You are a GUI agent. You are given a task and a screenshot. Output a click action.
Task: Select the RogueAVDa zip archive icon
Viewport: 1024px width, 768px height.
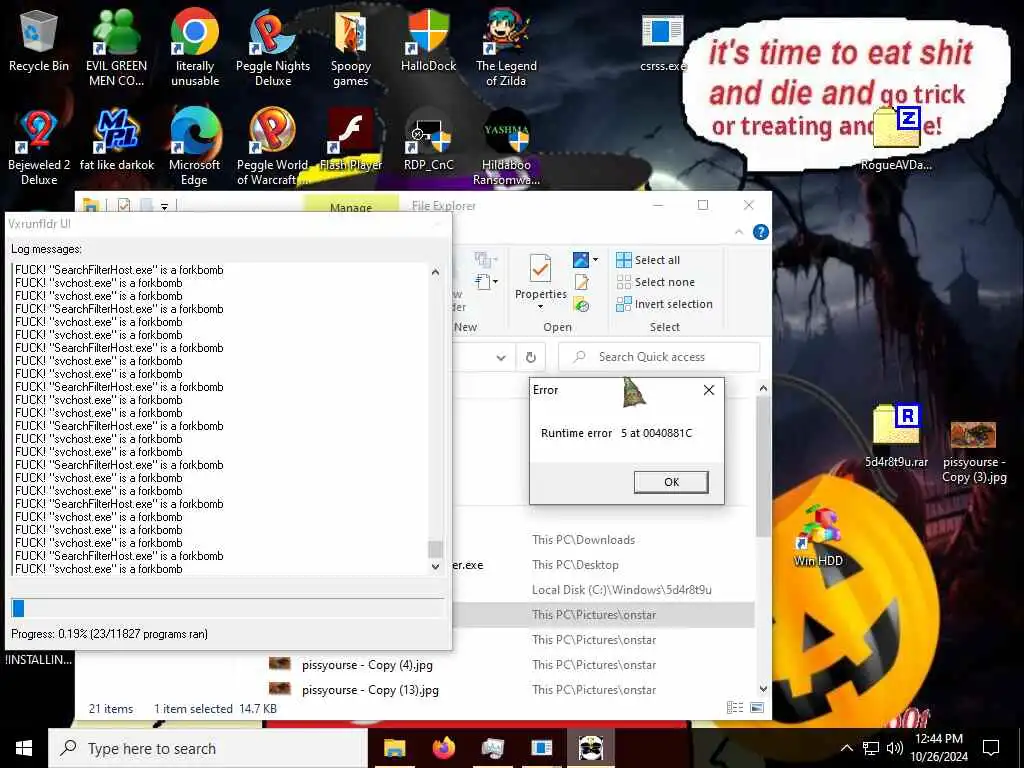tap(897, 137)
